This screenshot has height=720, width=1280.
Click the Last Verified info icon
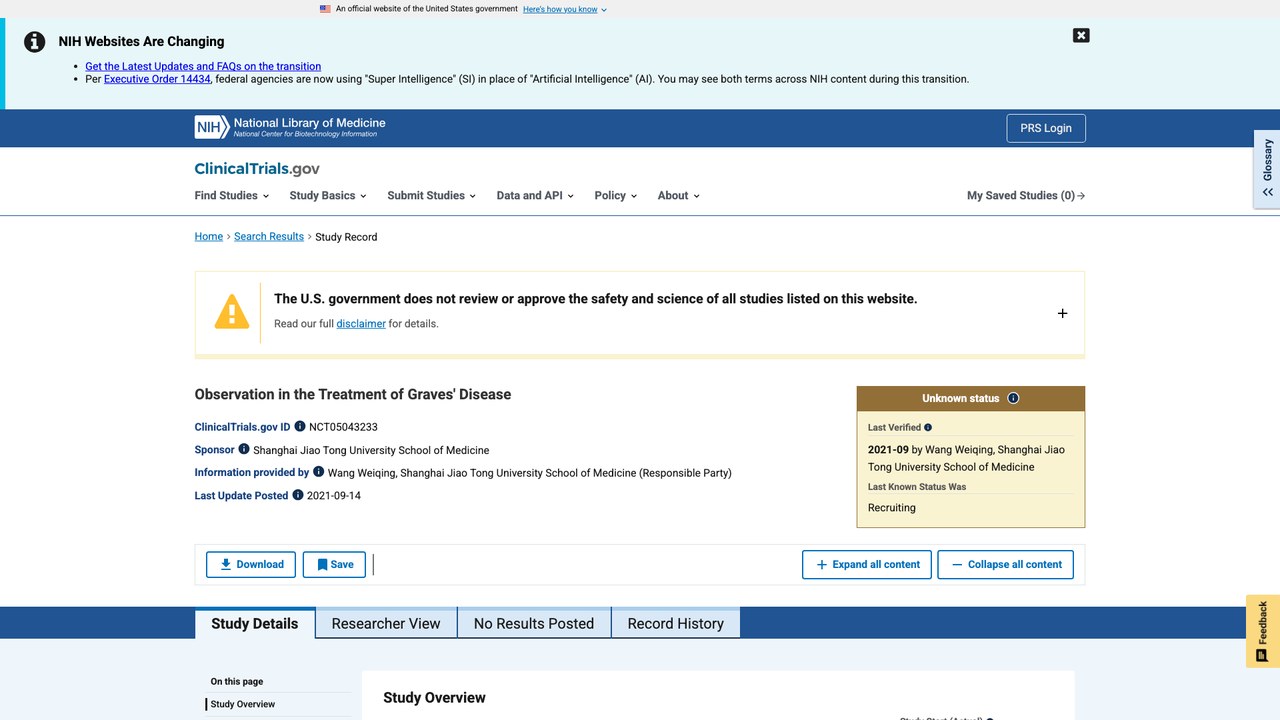point(928,427)
